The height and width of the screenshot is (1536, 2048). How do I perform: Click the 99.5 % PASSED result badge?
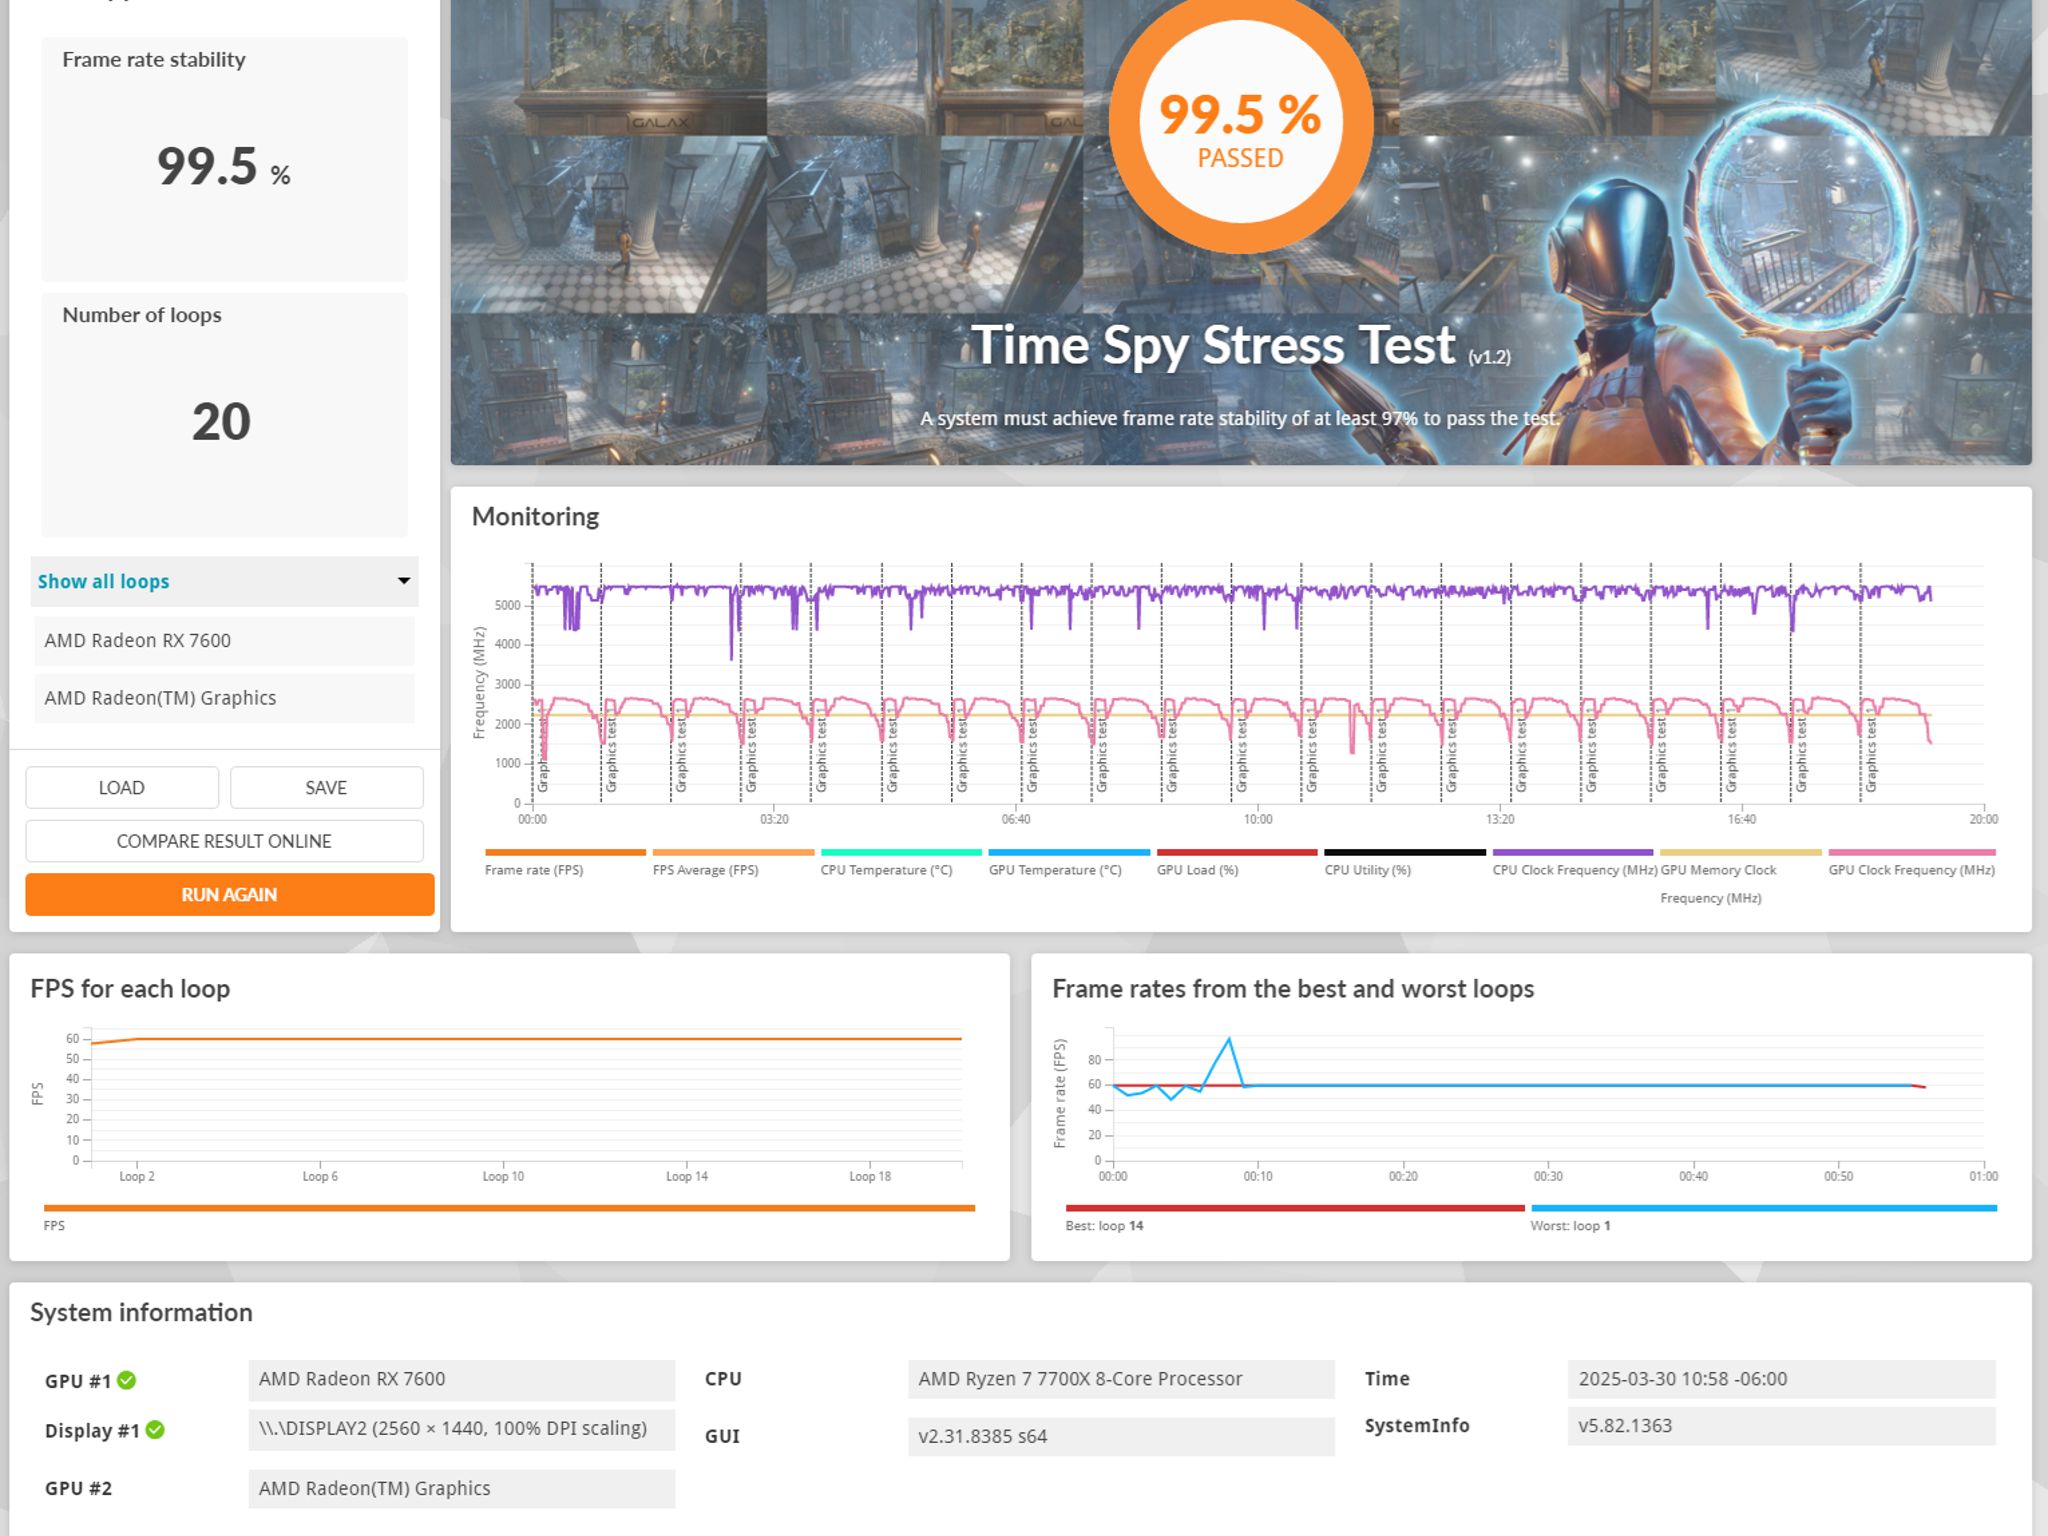coord(1240,122)
